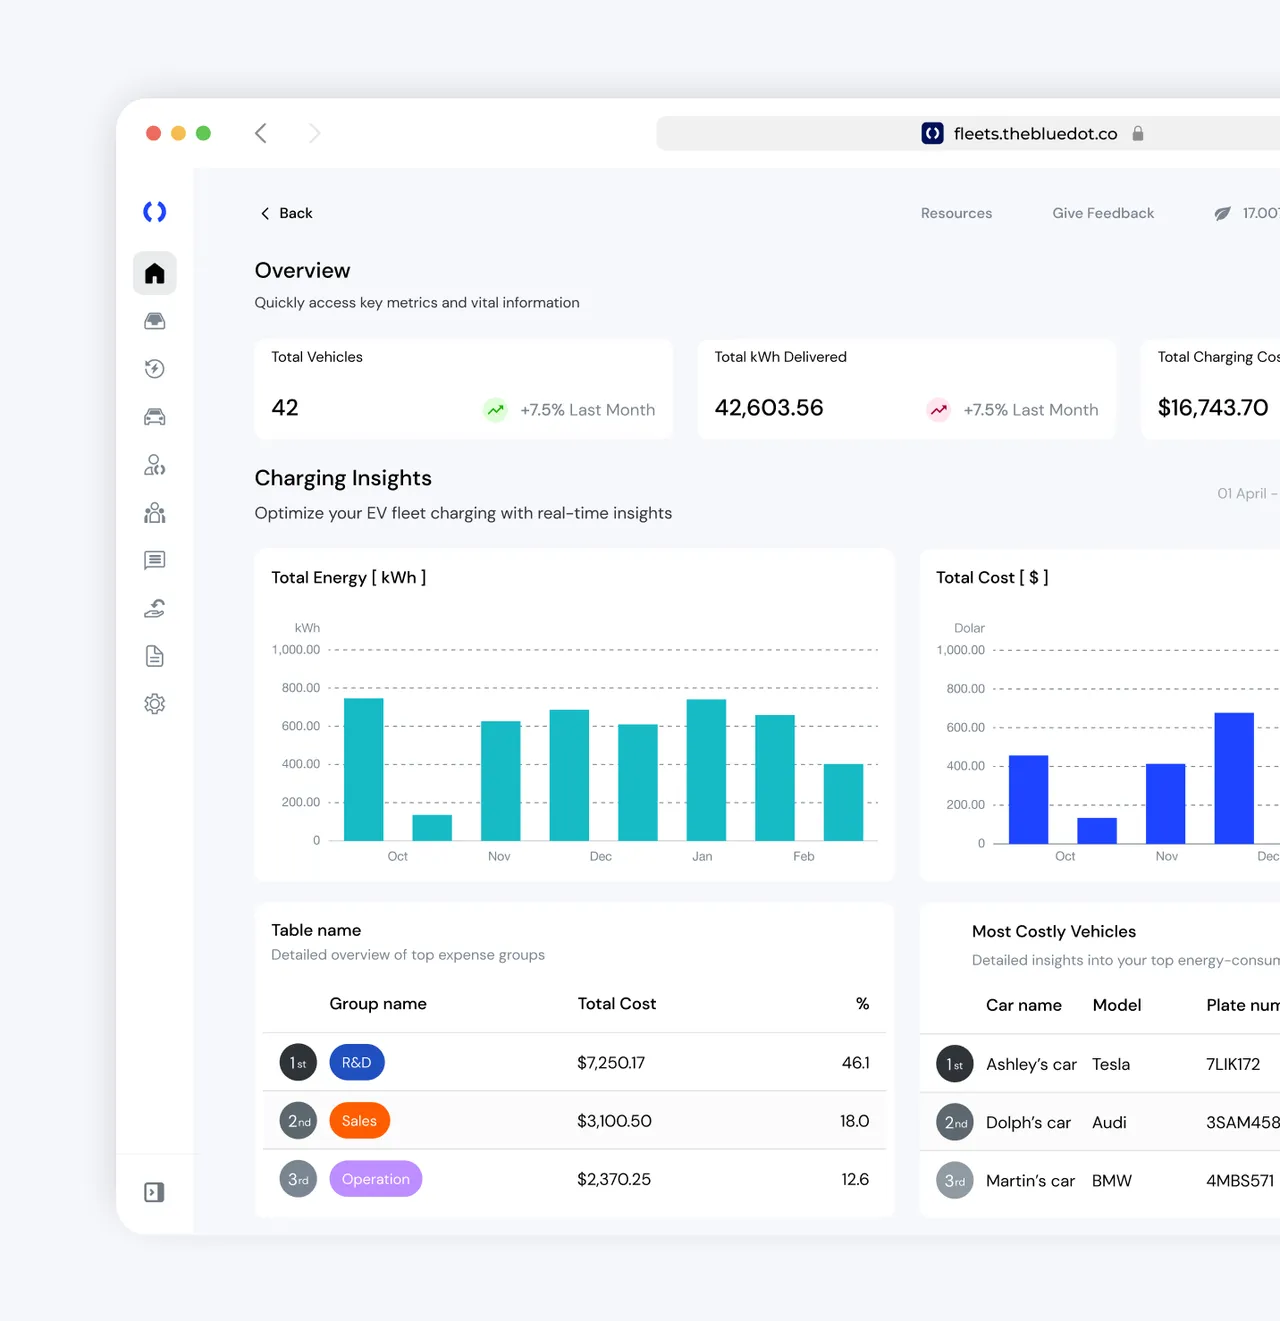Open the 01 April date range picker
This screenshot has height=1321, width=1280.
tap(1247, 493)
